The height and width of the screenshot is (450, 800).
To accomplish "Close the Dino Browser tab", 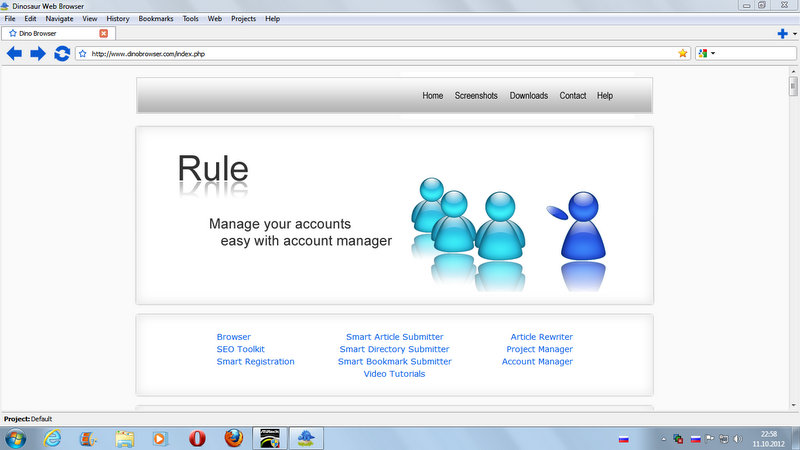I will tap(104, 33).
